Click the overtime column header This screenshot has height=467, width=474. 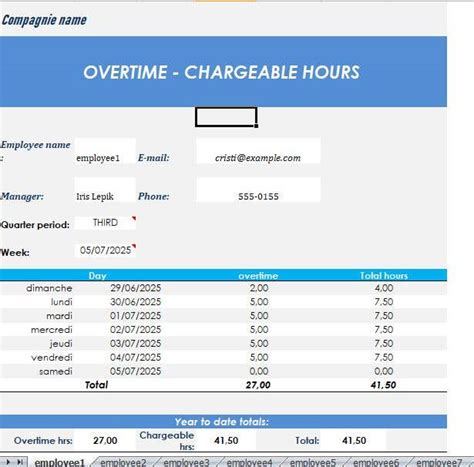[x=258, y=276]
